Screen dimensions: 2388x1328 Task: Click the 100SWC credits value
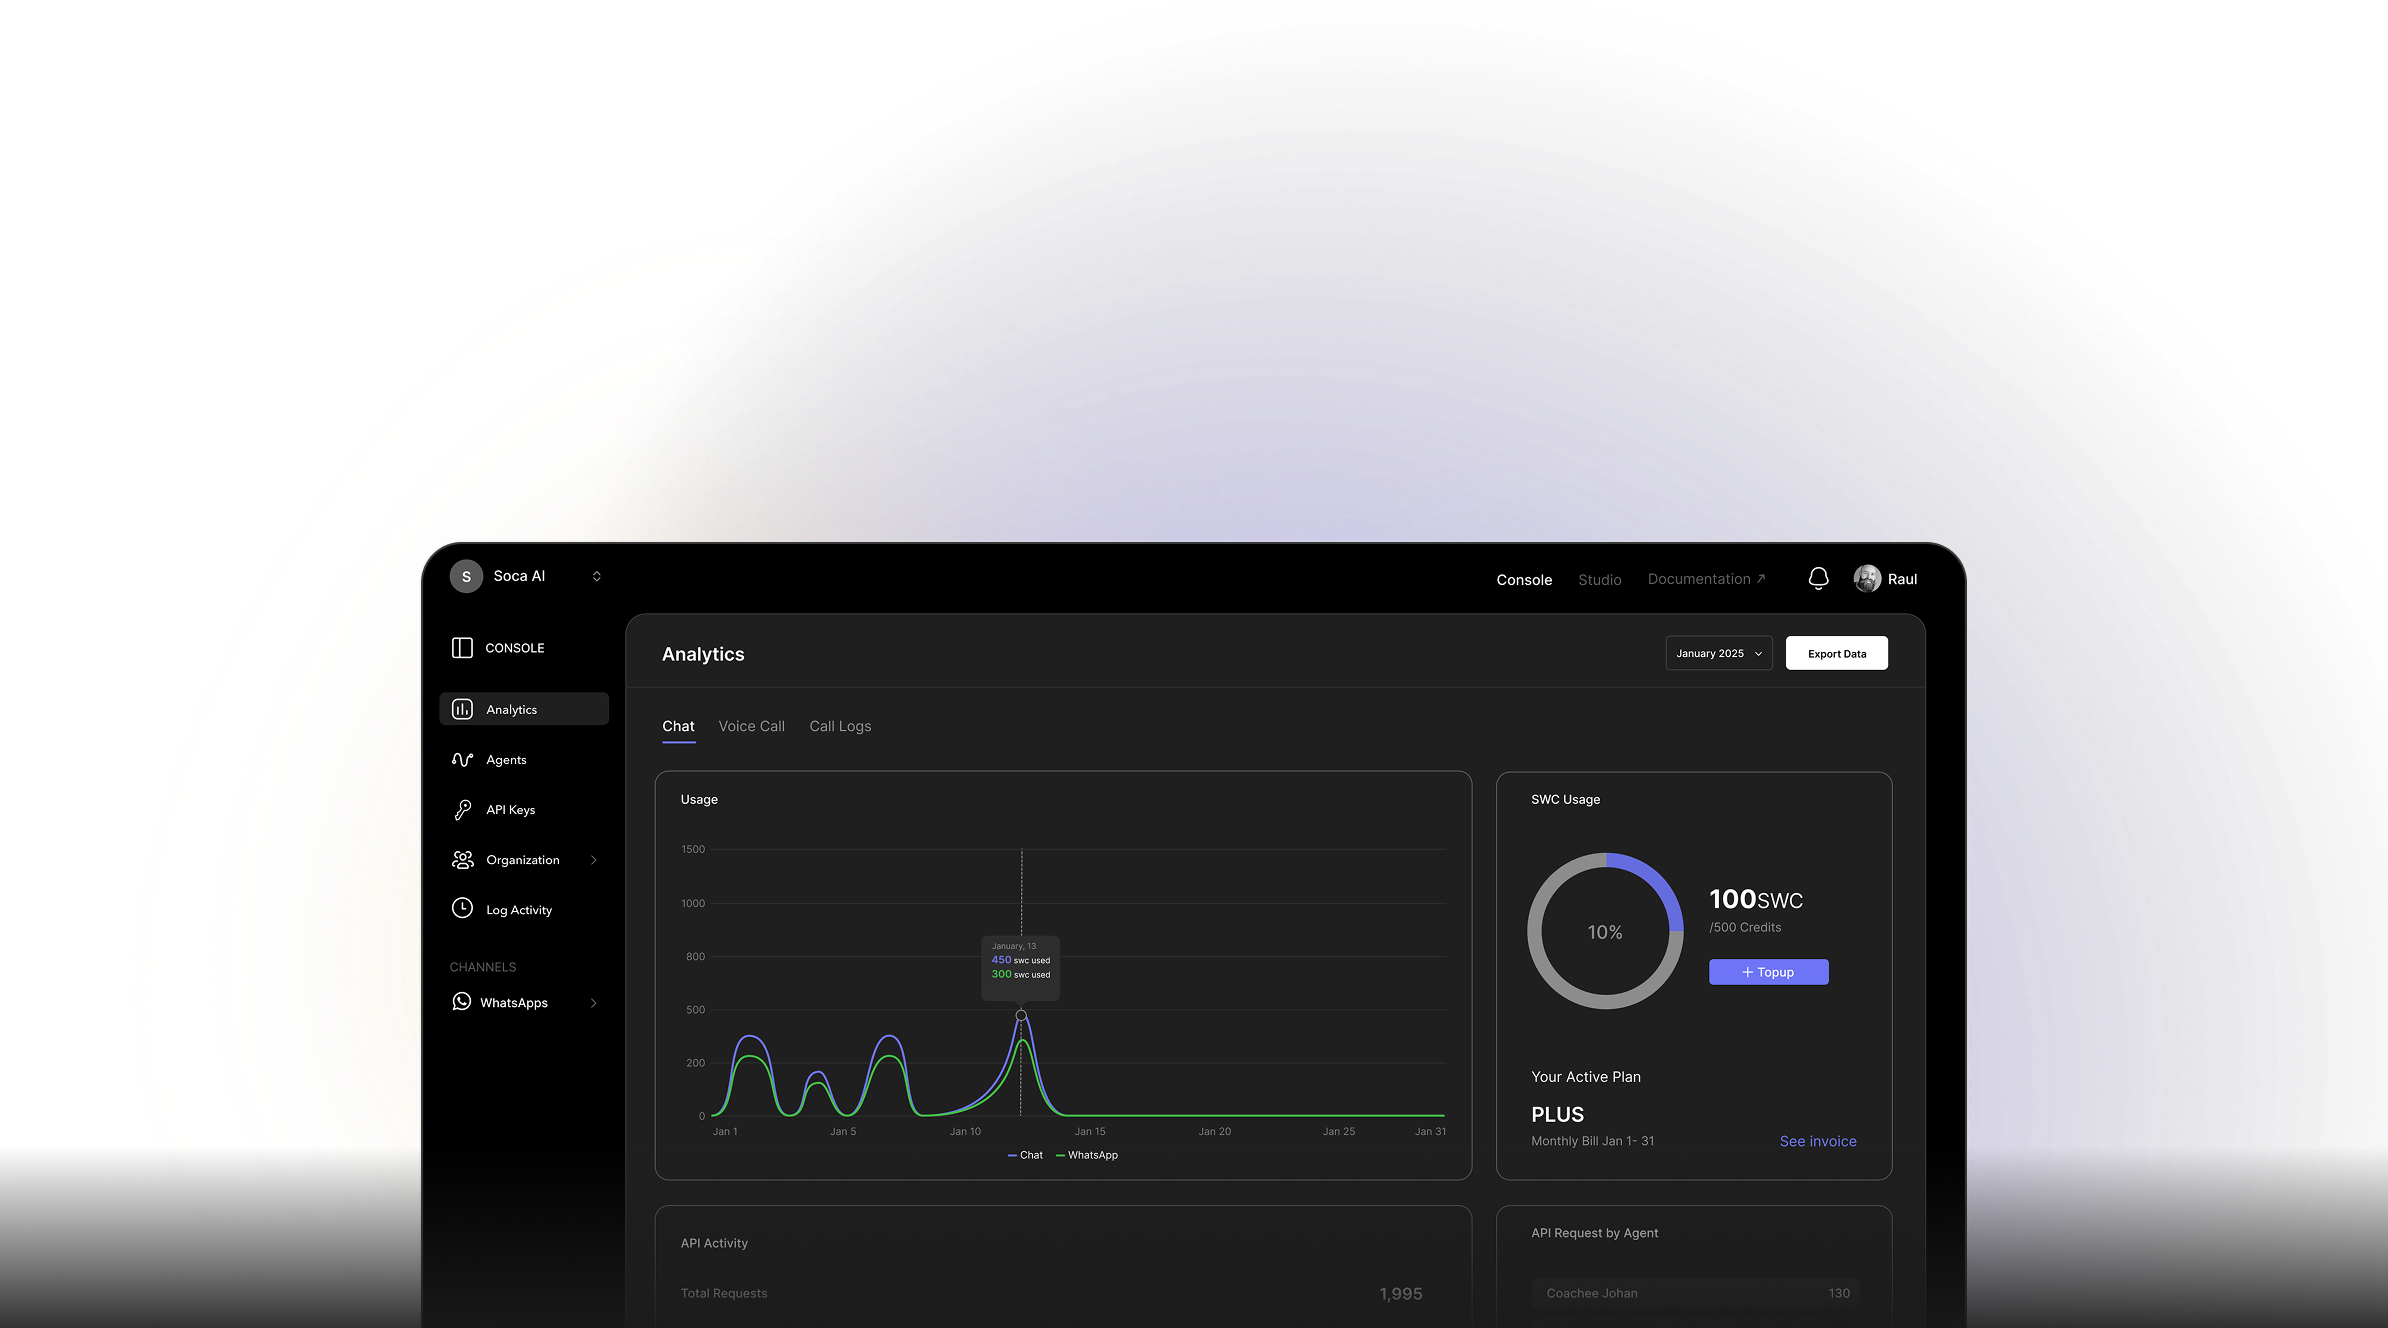1756,899
